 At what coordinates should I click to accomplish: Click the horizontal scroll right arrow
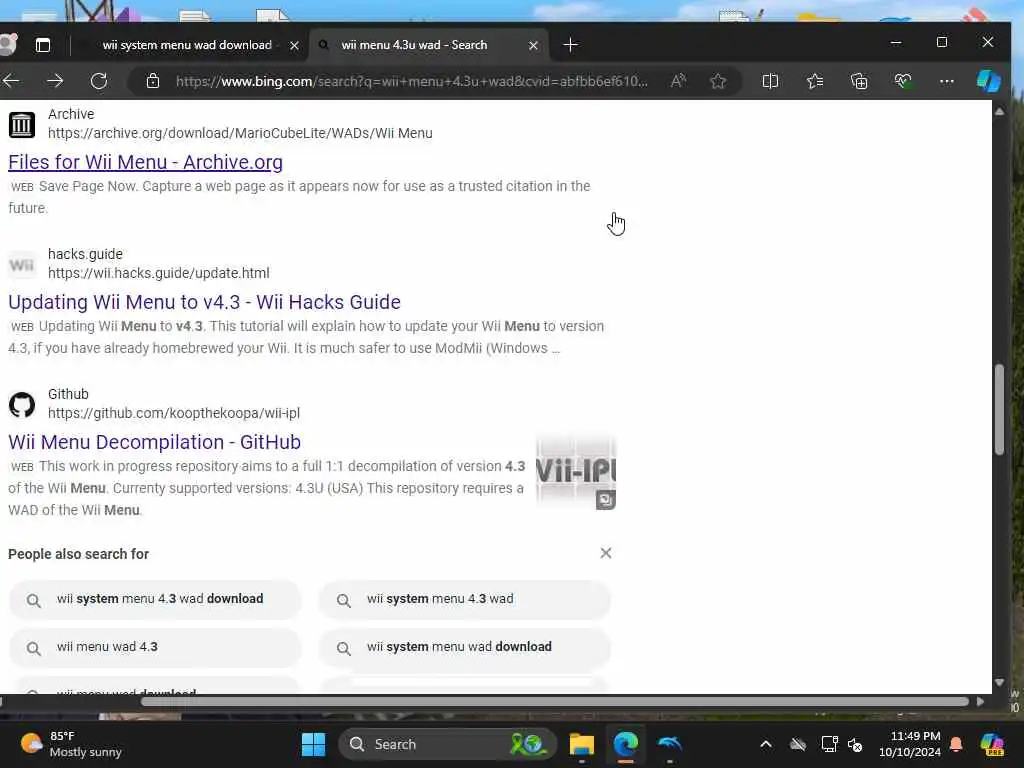(980, 701)
